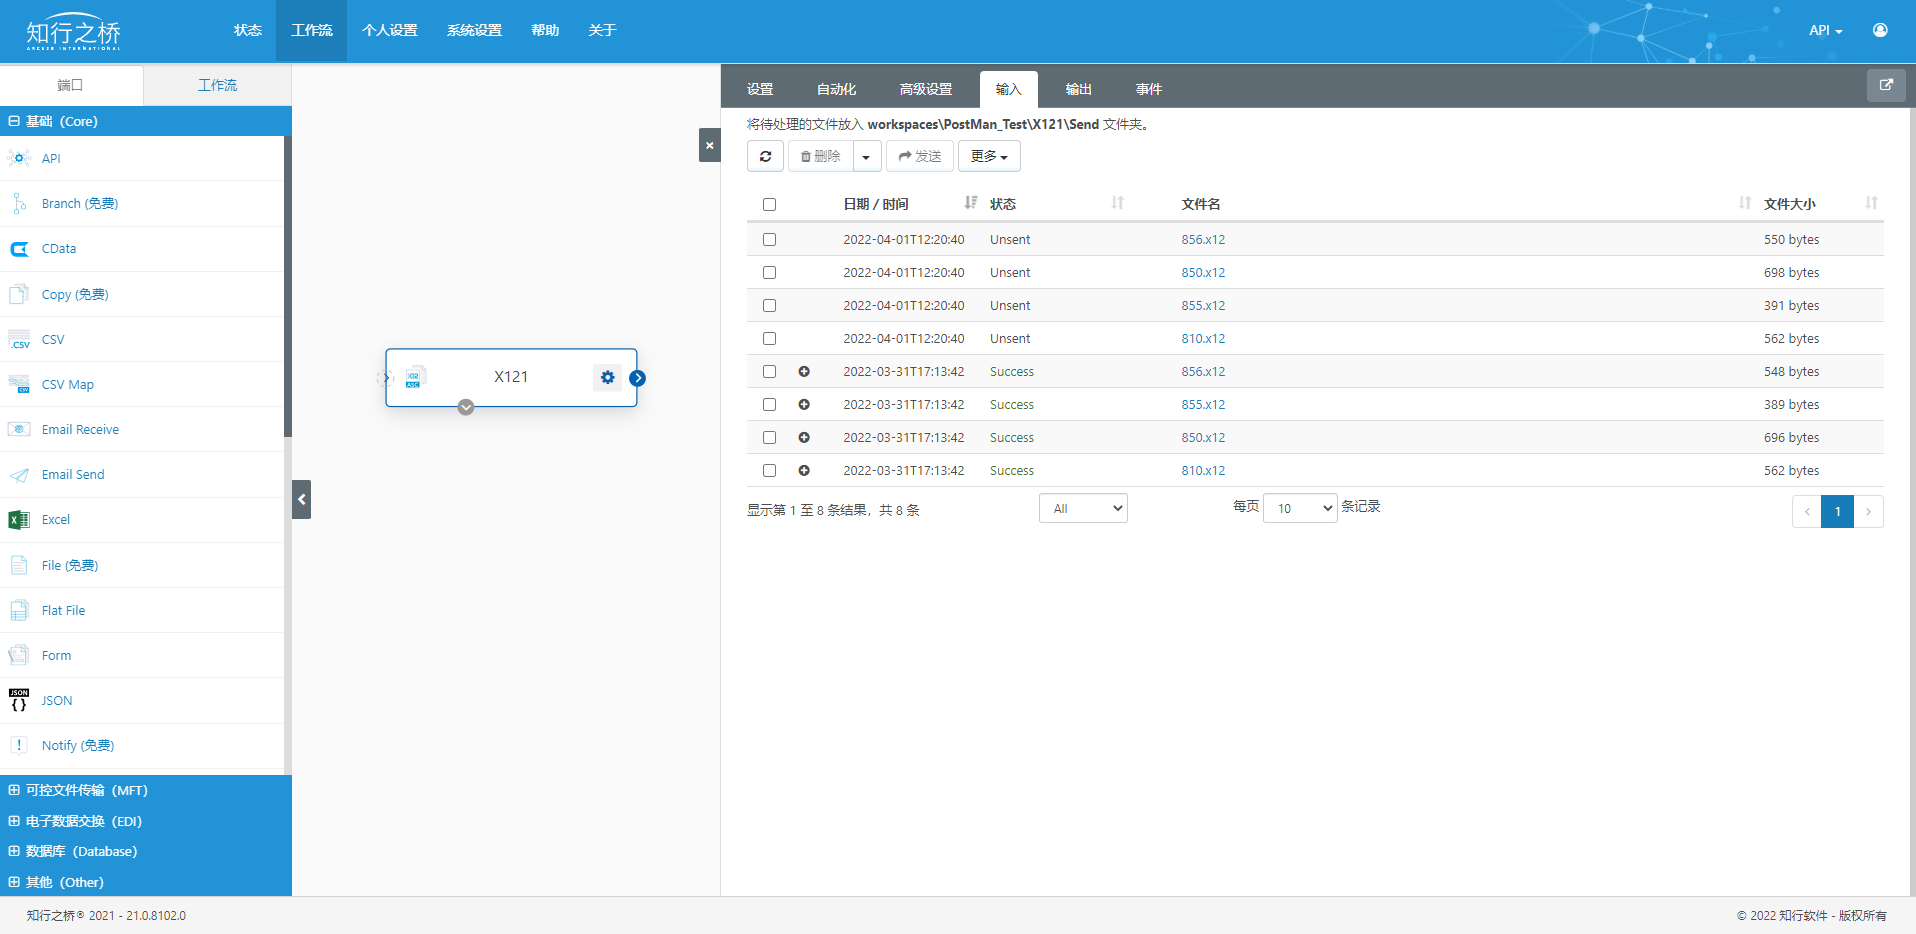Open the 系统设置 top menu
1916x934 pixels.
474,30
